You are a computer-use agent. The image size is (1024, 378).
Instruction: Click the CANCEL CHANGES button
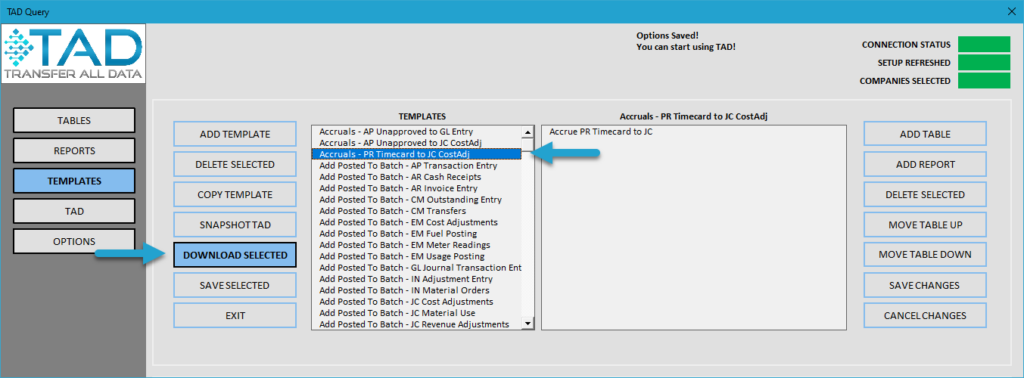tap(925, 315)
